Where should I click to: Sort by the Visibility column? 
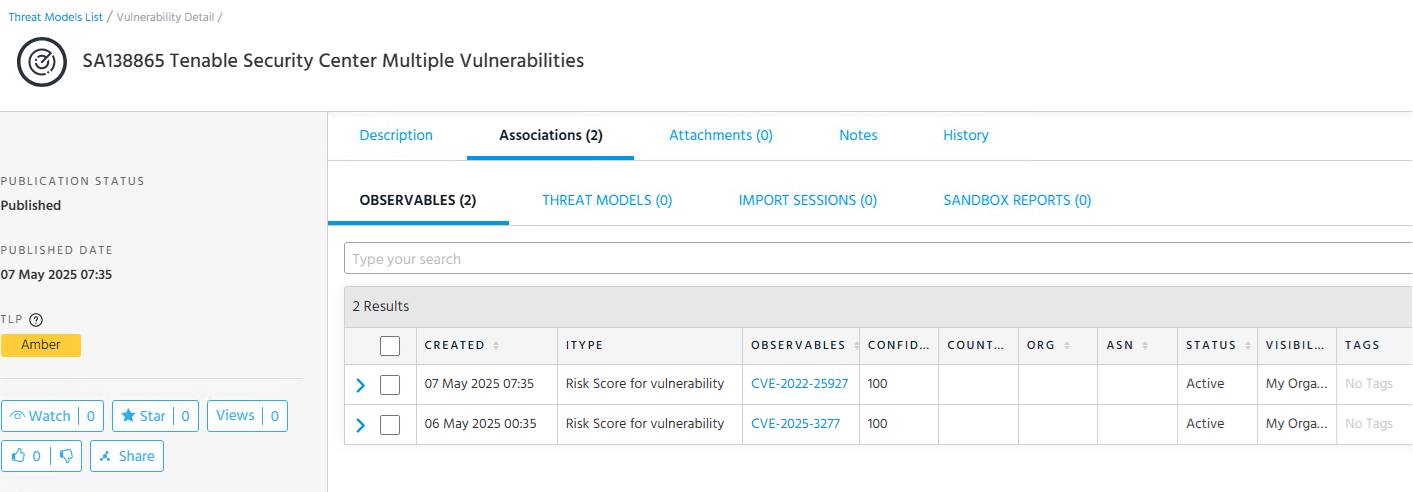click(1295, 345)
